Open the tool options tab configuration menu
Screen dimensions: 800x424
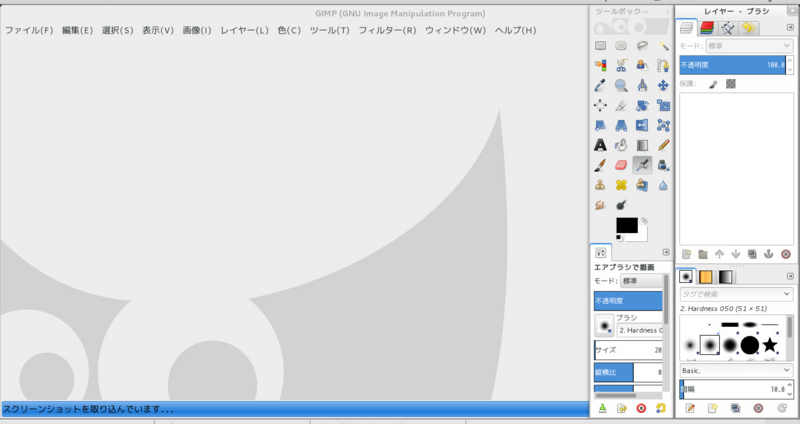coord(666,252)
